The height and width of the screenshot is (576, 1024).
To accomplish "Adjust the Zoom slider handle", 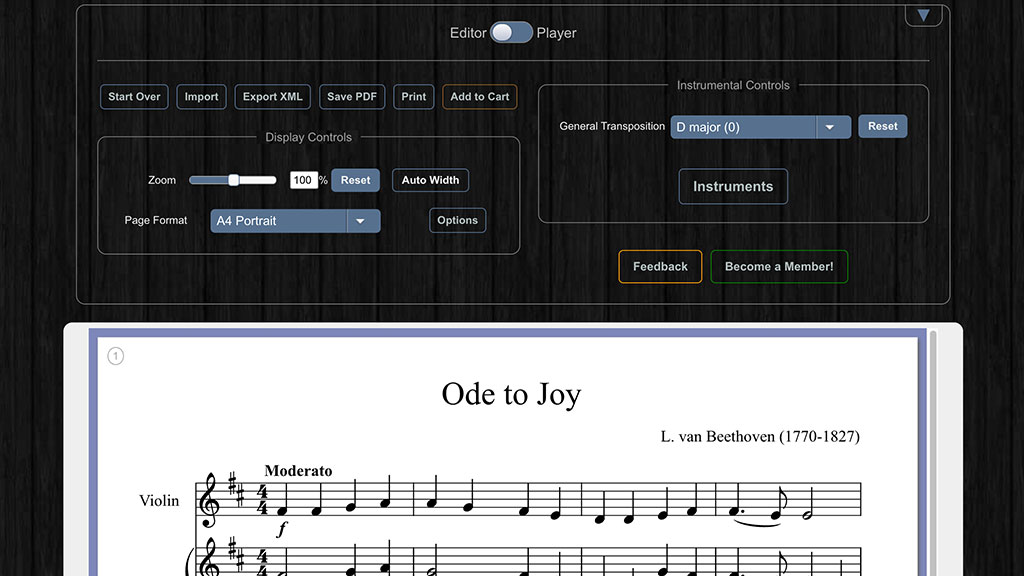I will click(233, 180).
